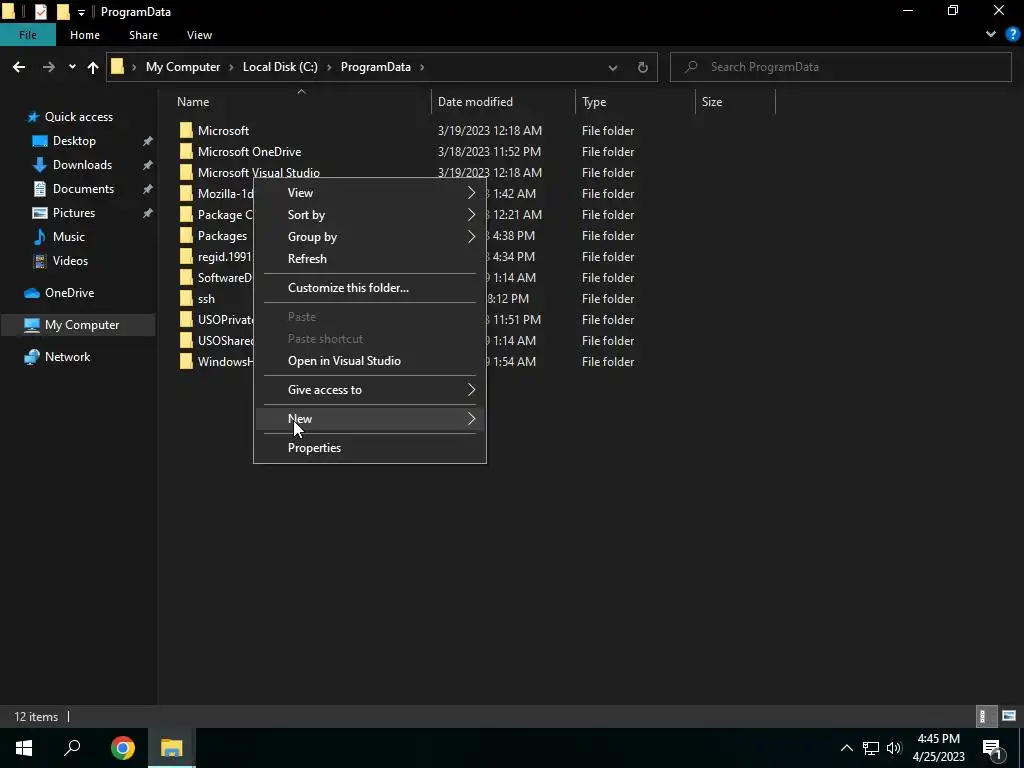Switch to the Home ribbon tab
Screen dimensions: 1024x768
click(x=85, y=35)
